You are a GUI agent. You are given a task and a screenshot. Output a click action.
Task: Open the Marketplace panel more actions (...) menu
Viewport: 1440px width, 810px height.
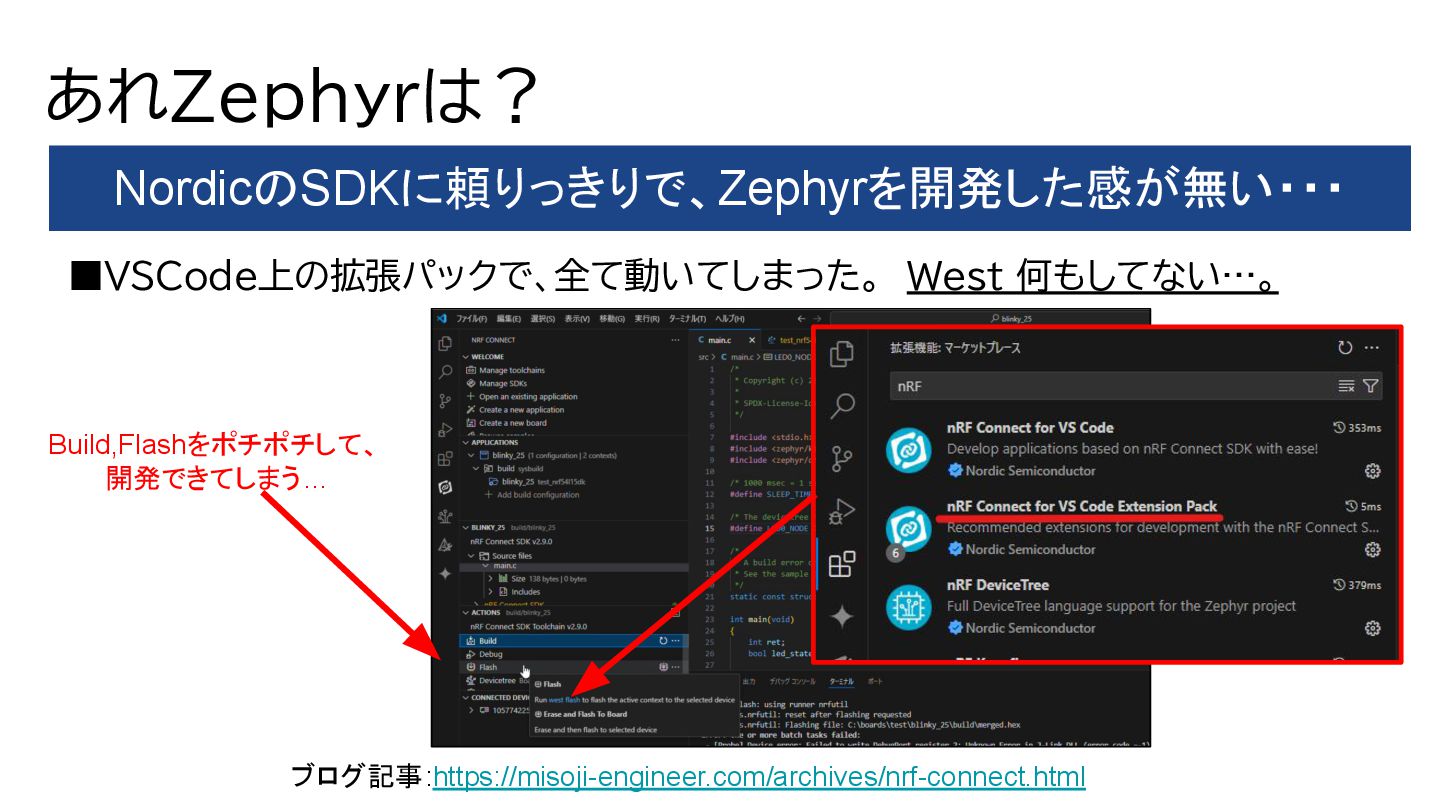(x=1372, y=348)
